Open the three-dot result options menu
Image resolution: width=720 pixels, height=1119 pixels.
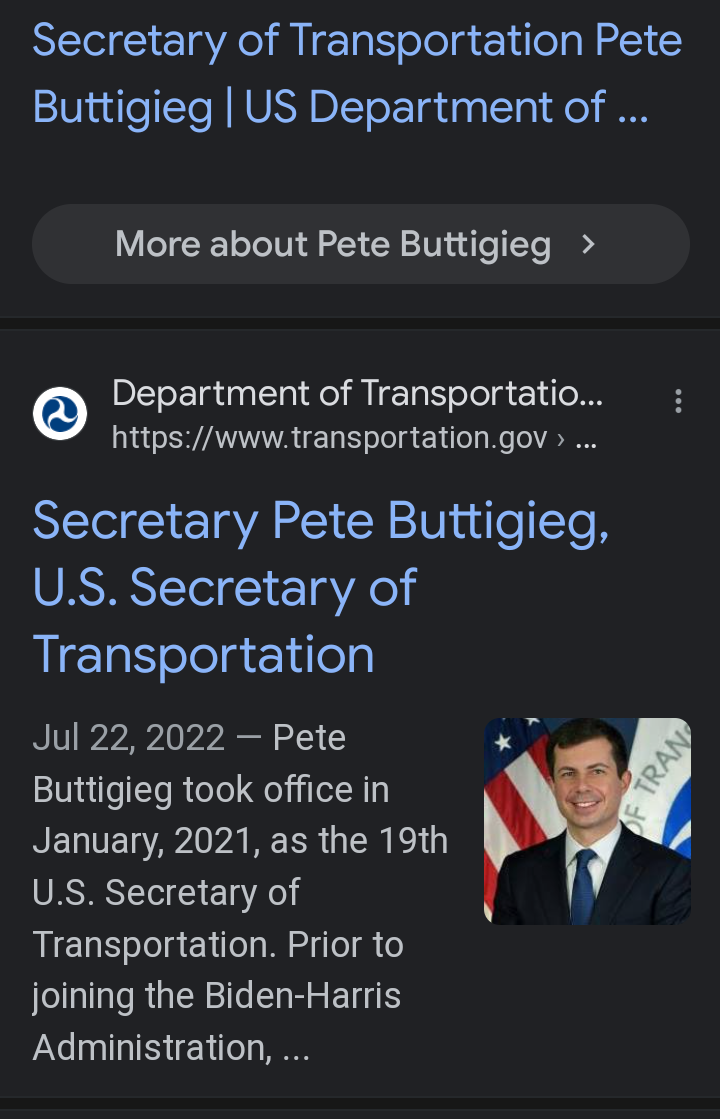click(x=678, y=401)
